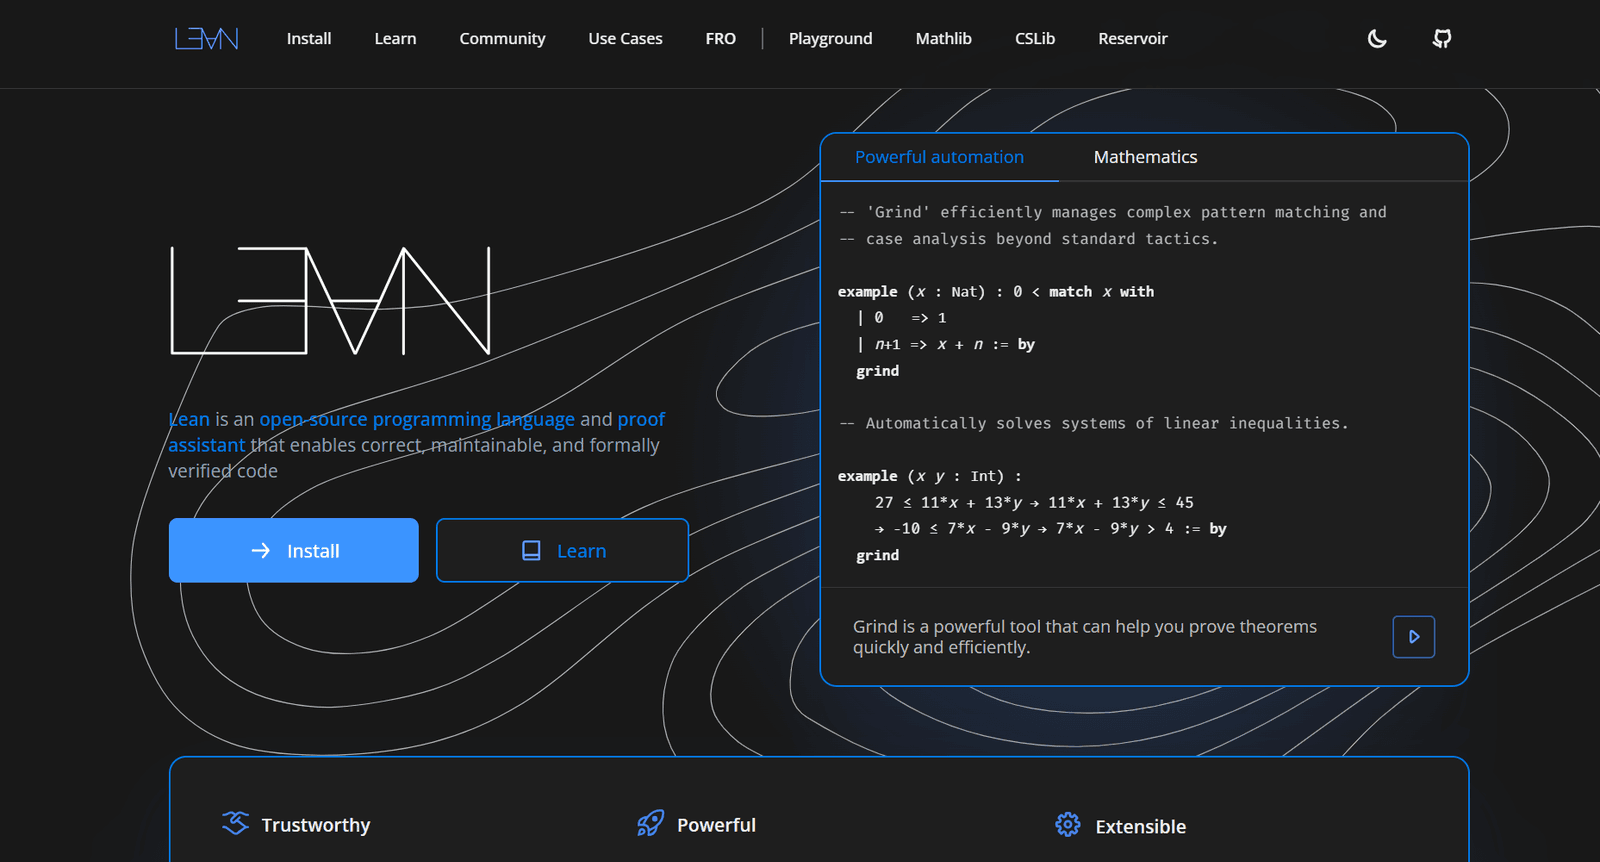
Task: Open the FRO navbar link
Action: [x=720, y=39]
